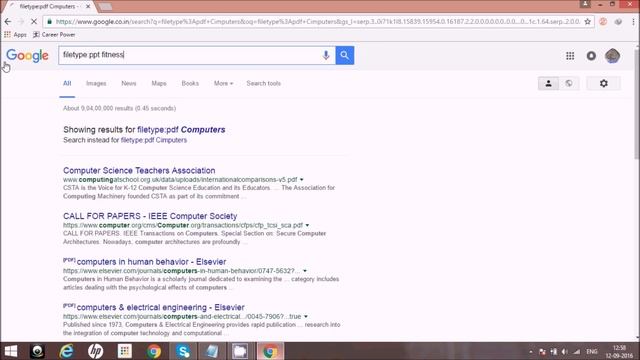Viewport: 640px width, 360px height.
Task: Open Google notifications circle icon
Action: [x=591, y=56]
